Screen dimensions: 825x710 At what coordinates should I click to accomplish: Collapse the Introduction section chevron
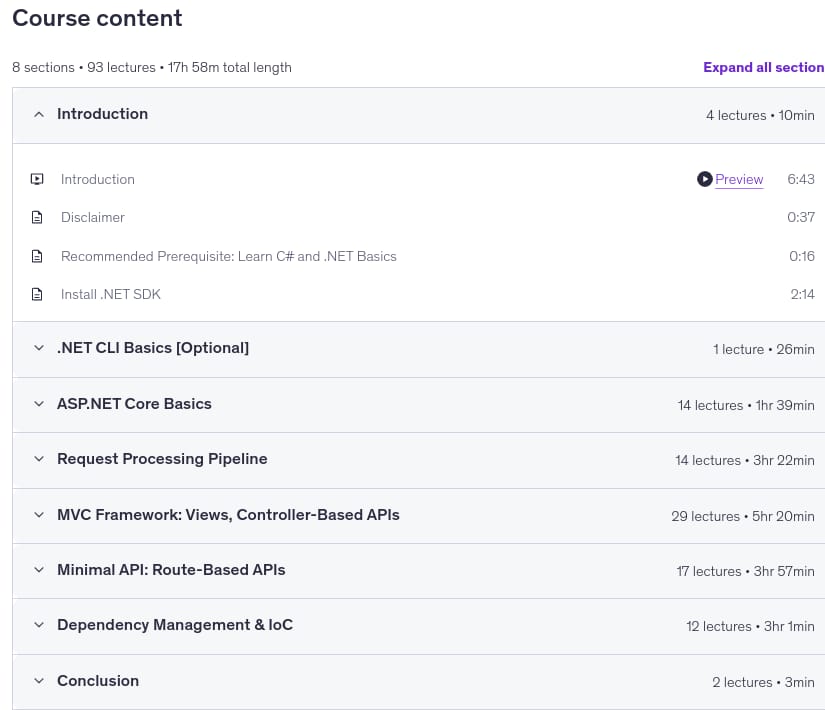click(39, 114)
